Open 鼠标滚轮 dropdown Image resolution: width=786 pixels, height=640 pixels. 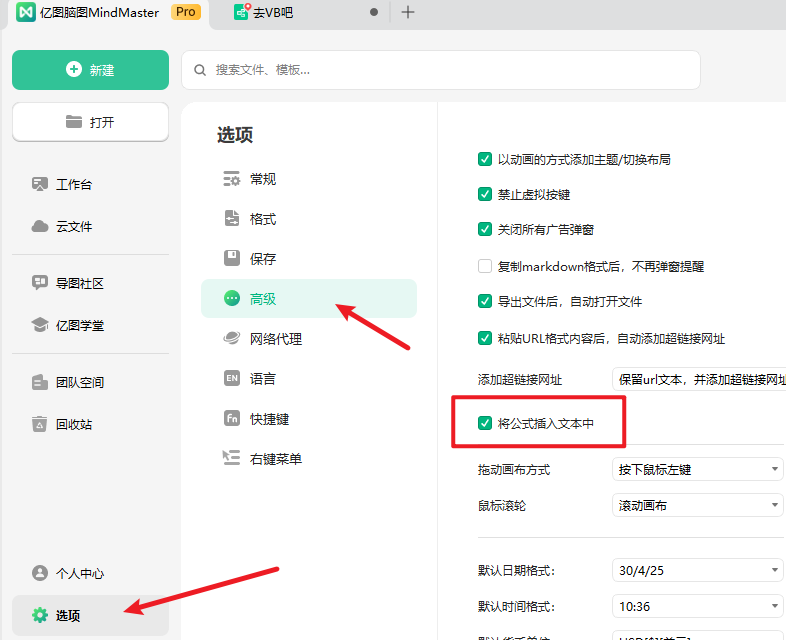coord(697,505)
